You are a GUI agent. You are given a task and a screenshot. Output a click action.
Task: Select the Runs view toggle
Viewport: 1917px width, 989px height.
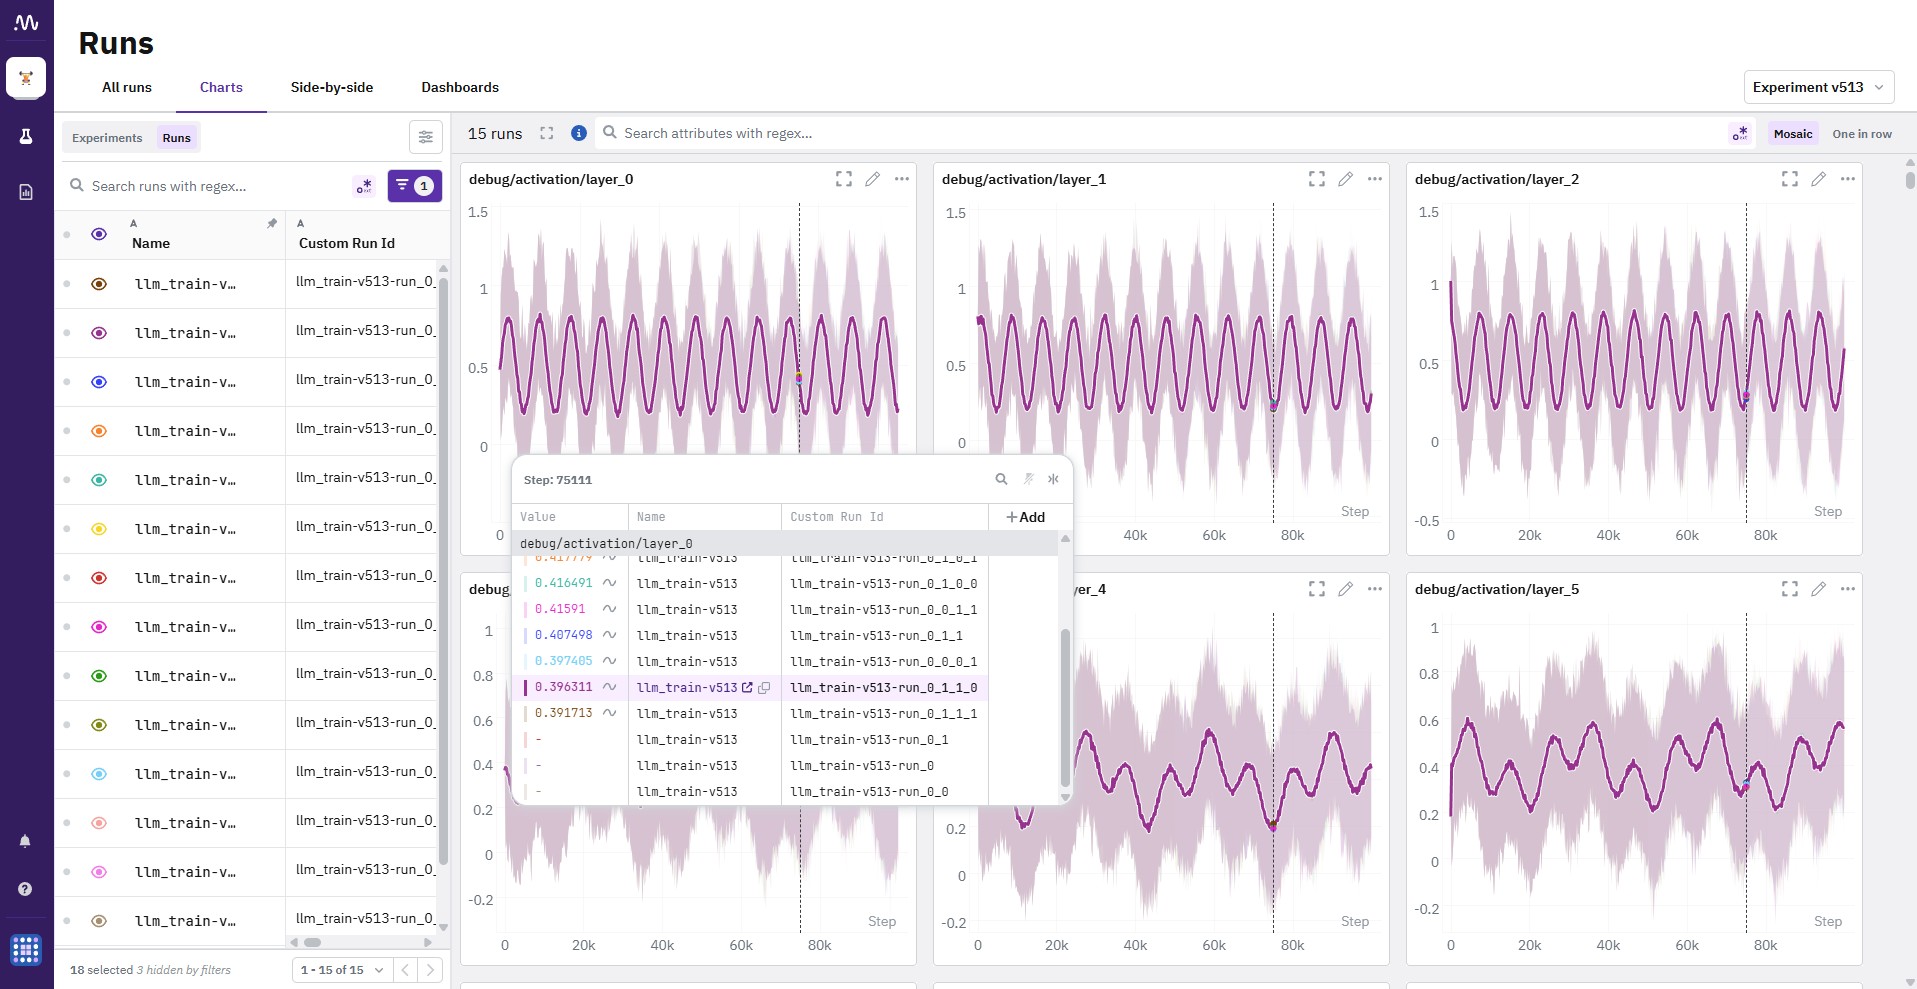point(177,138)
